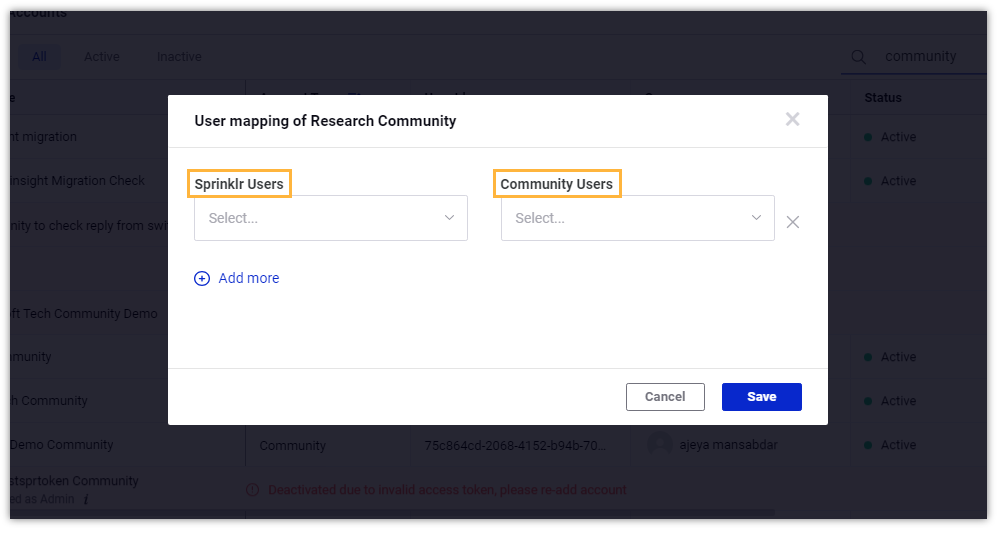This screenshot has height=533, width=999.
Task: Save the user mapping
Action: pyautogui.click(x=761, y=397)
